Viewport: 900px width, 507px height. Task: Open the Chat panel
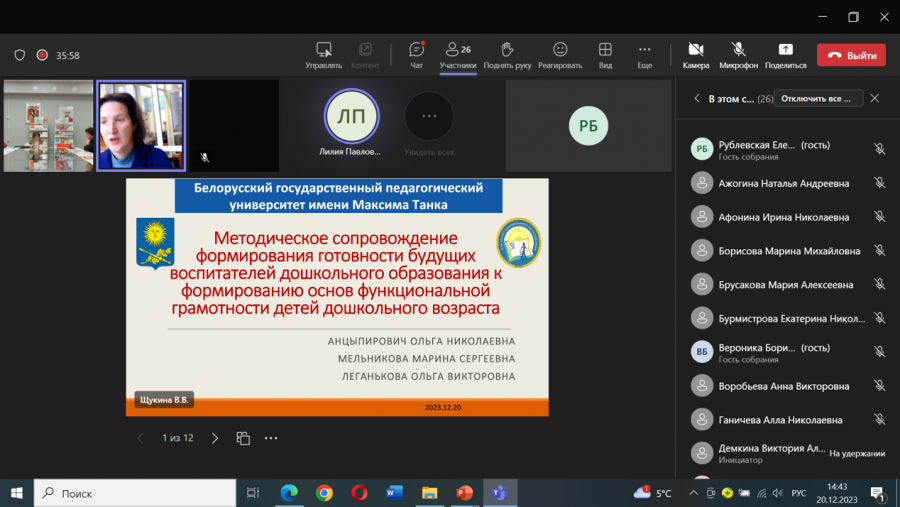tap(416, 55)
